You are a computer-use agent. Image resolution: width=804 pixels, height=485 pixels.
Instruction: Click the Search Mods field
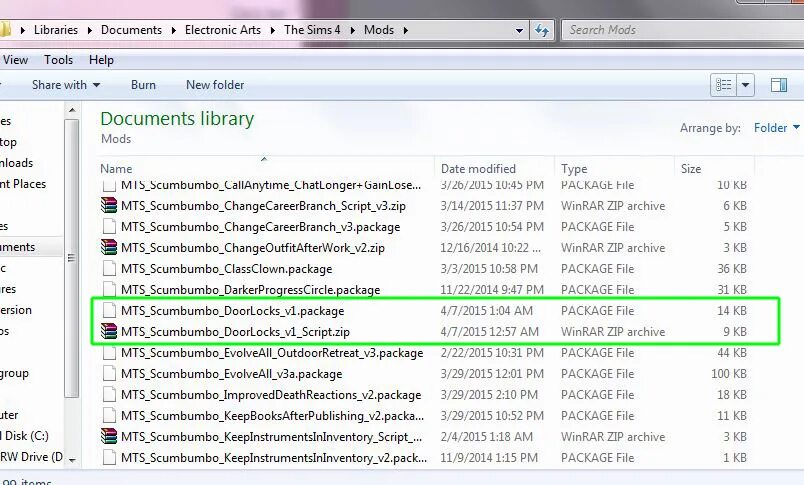tap(682, 30)
